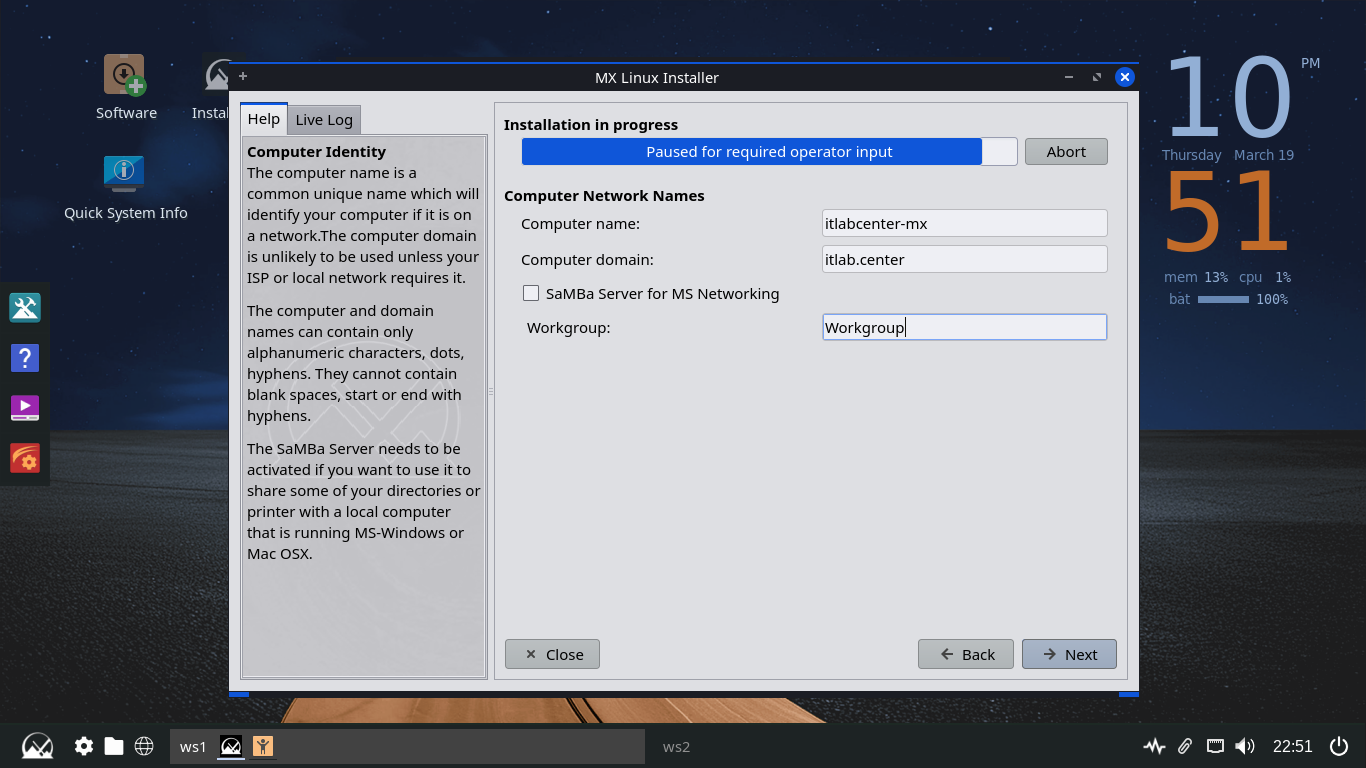This screenshot has height=768, width=1366.
Task: Open the web browser globe icon
Action: [144, 746]
